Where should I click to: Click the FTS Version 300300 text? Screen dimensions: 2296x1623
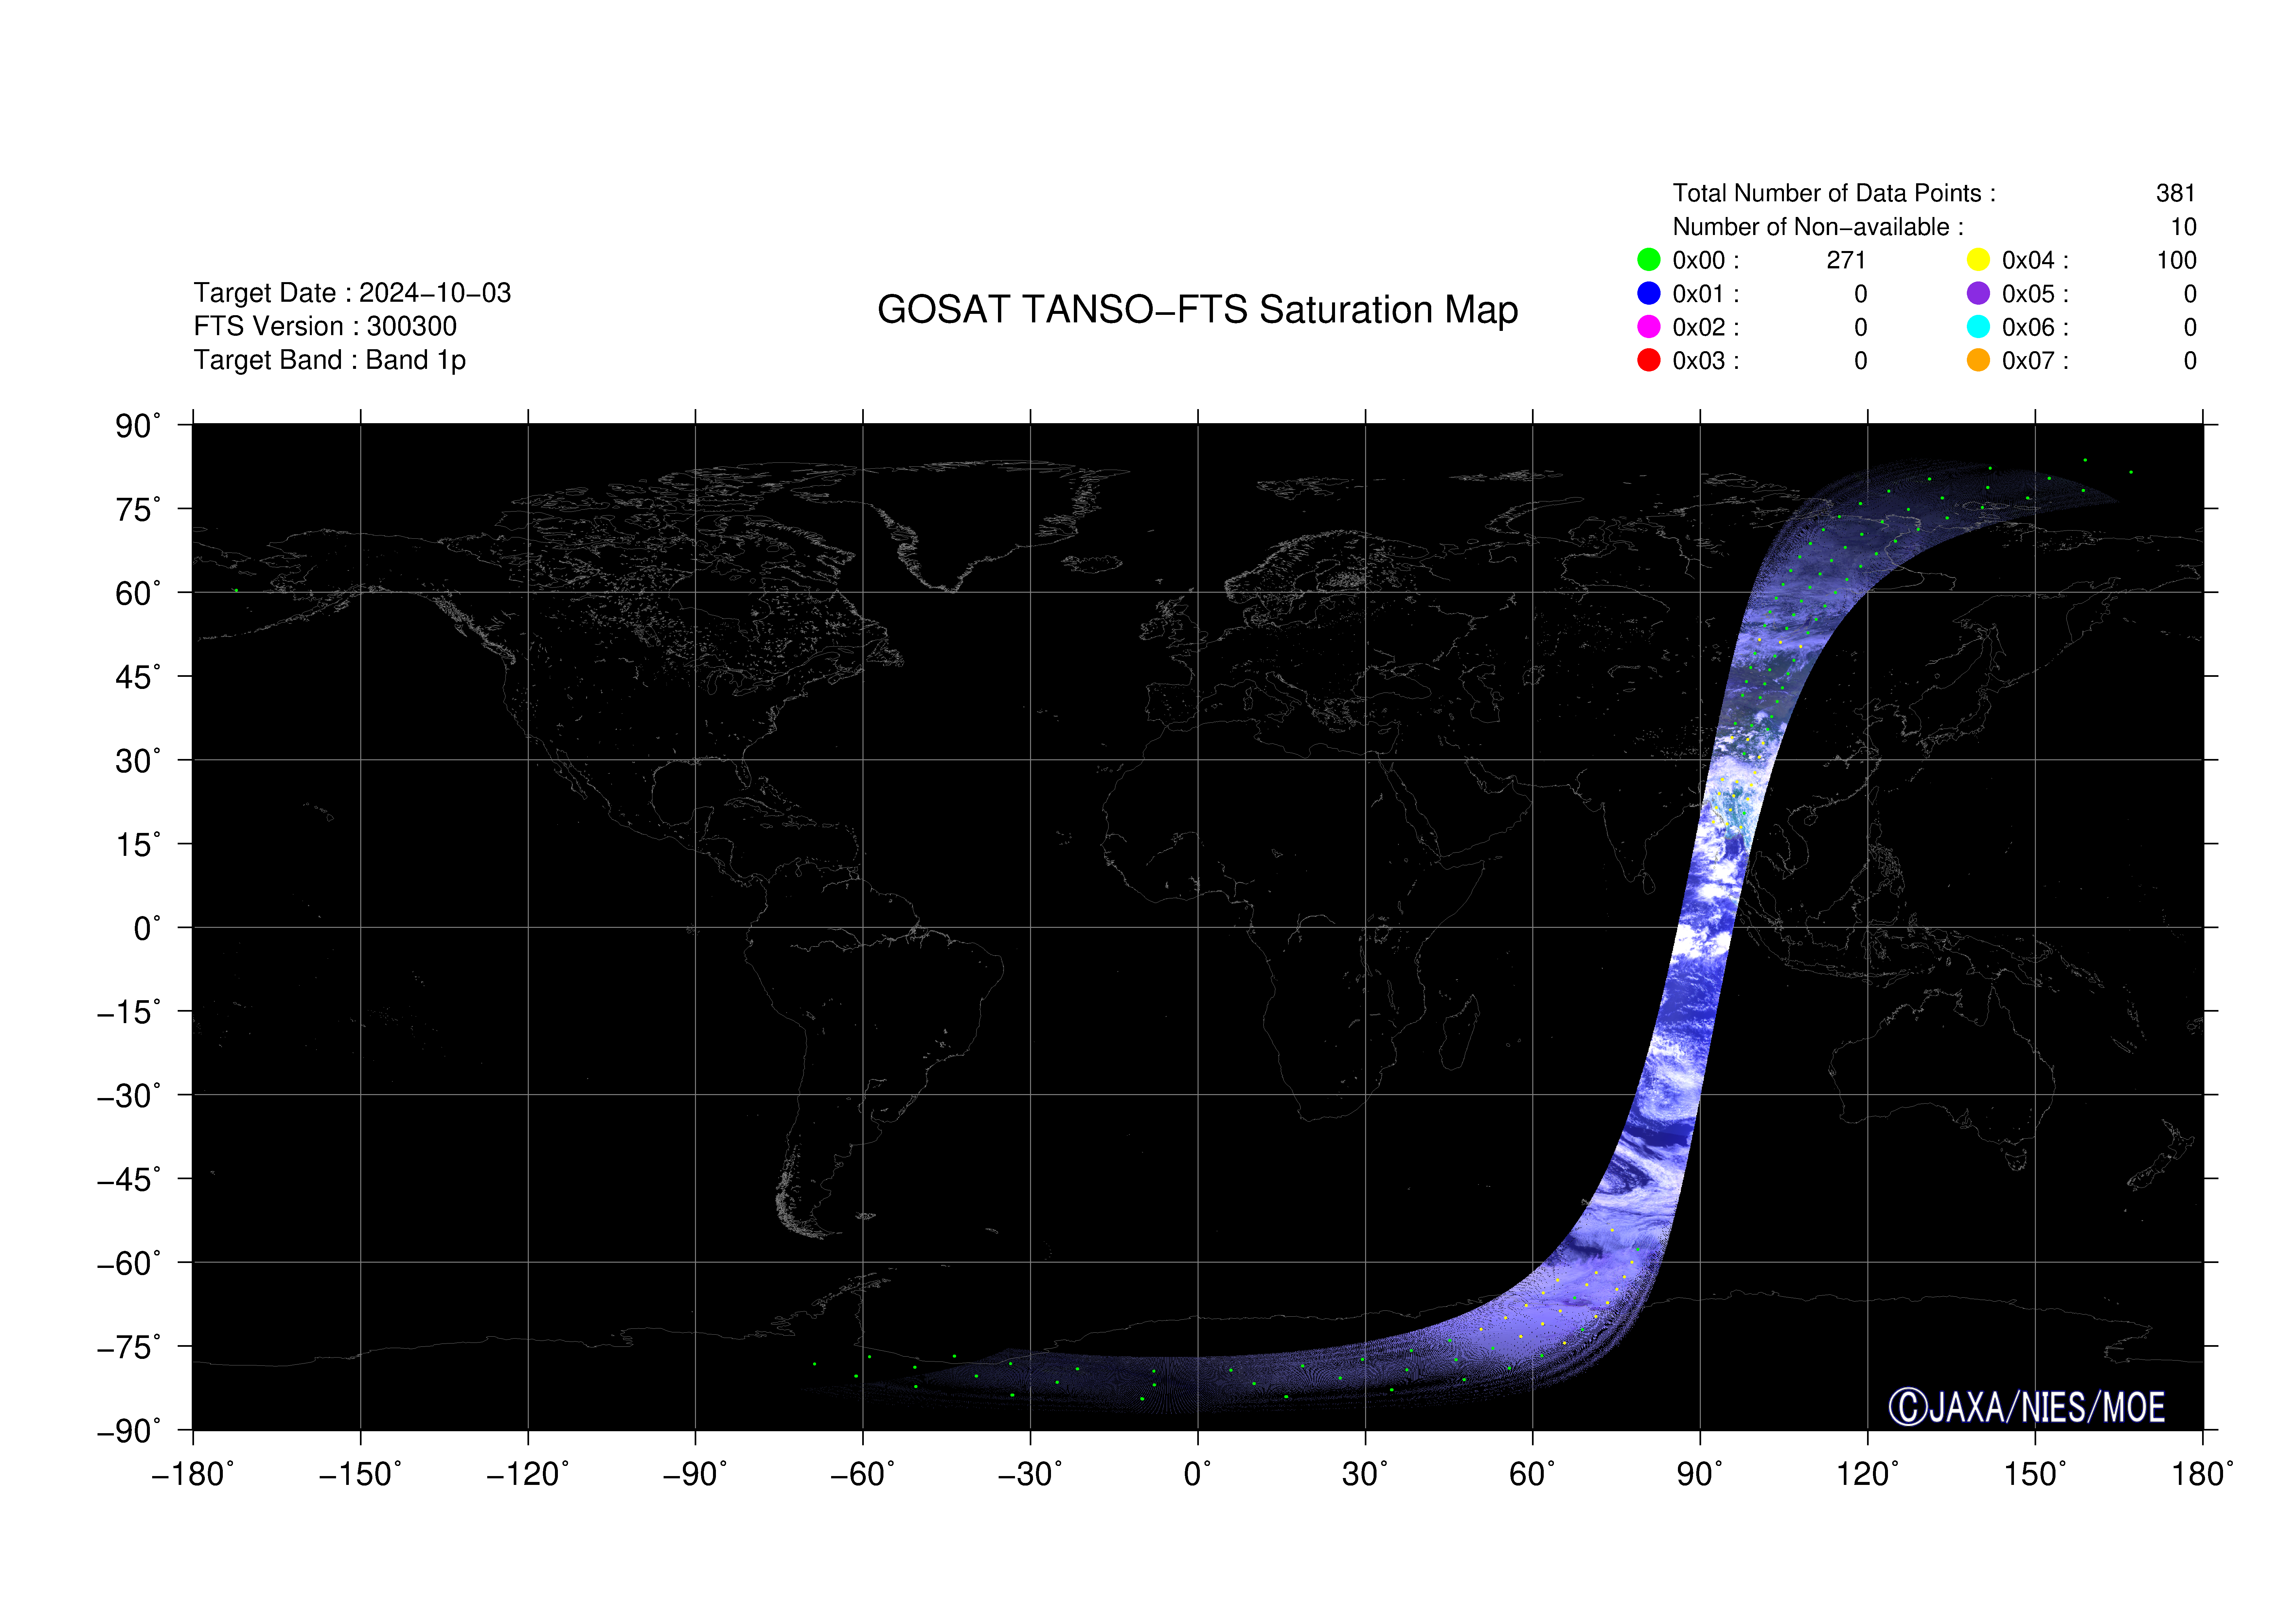[x=325, y=326]
